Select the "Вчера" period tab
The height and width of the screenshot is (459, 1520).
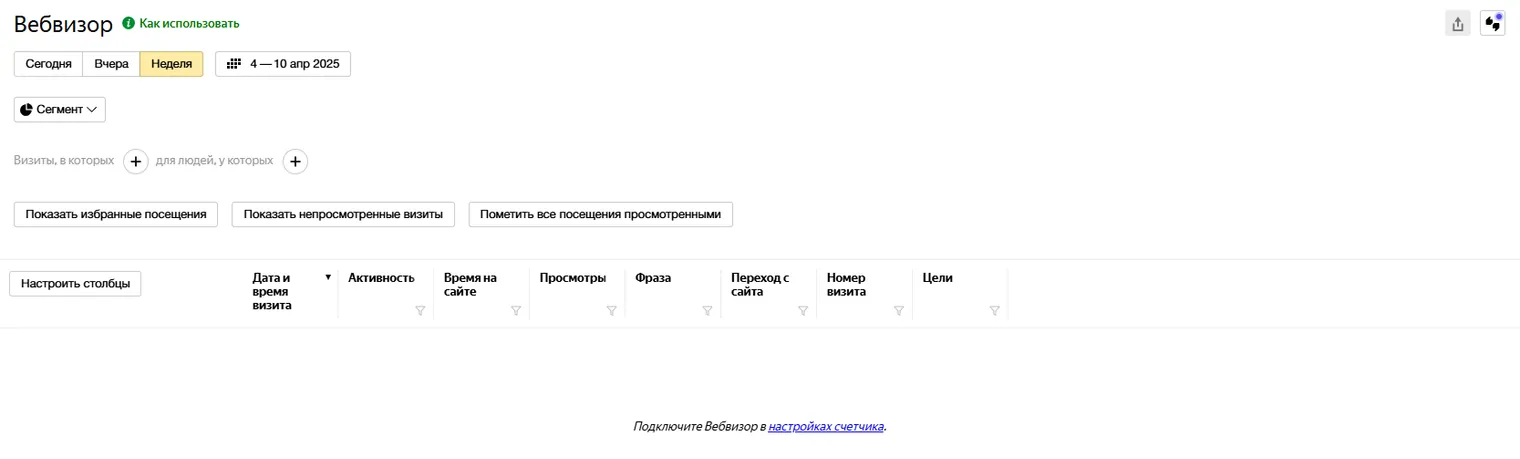tap(111, 64)
